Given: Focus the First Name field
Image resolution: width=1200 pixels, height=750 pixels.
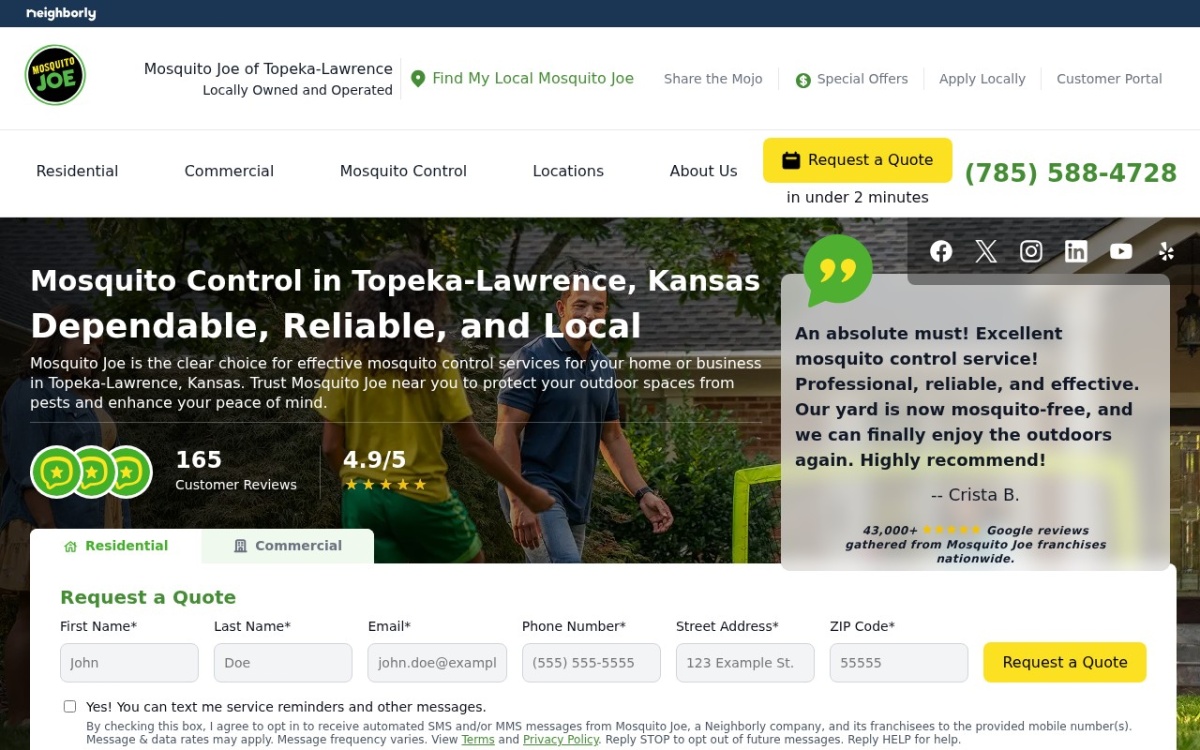Looking at the screenshot, I should click(129, 663).
